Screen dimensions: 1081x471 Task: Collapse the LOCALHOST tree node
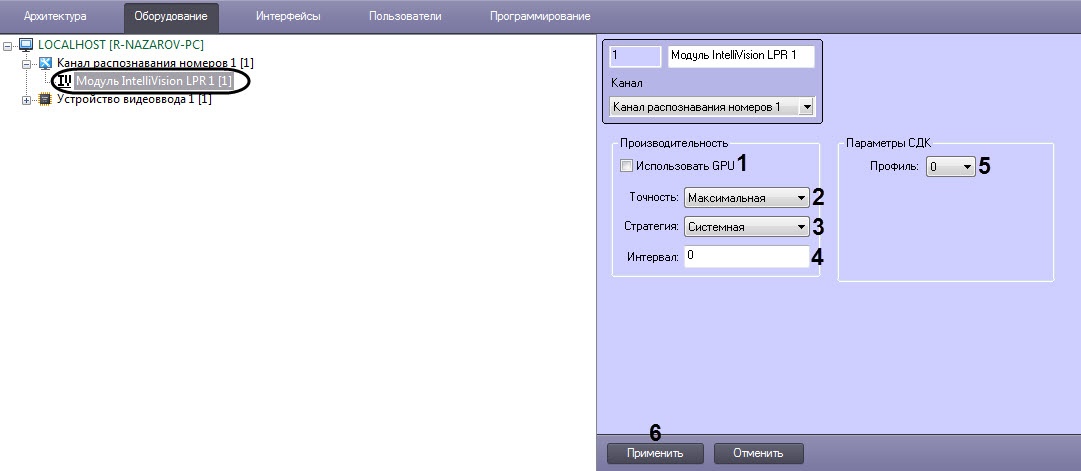[x=9, y=45]
